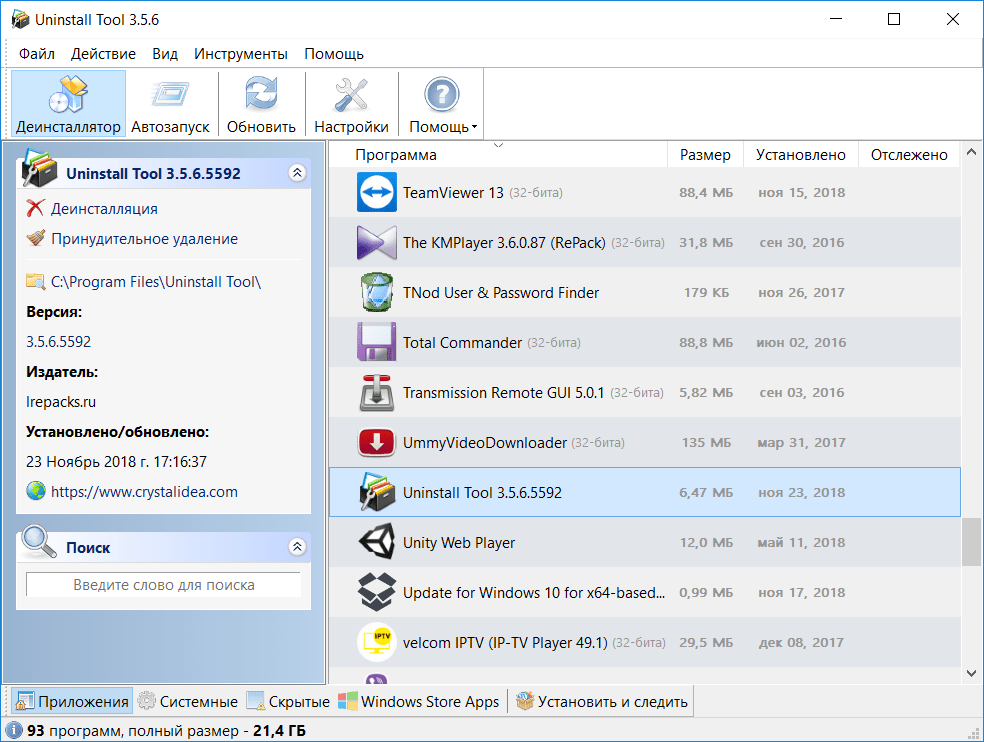
Task: Click the vertical scrollbar thumb
Action: [971, 542]
